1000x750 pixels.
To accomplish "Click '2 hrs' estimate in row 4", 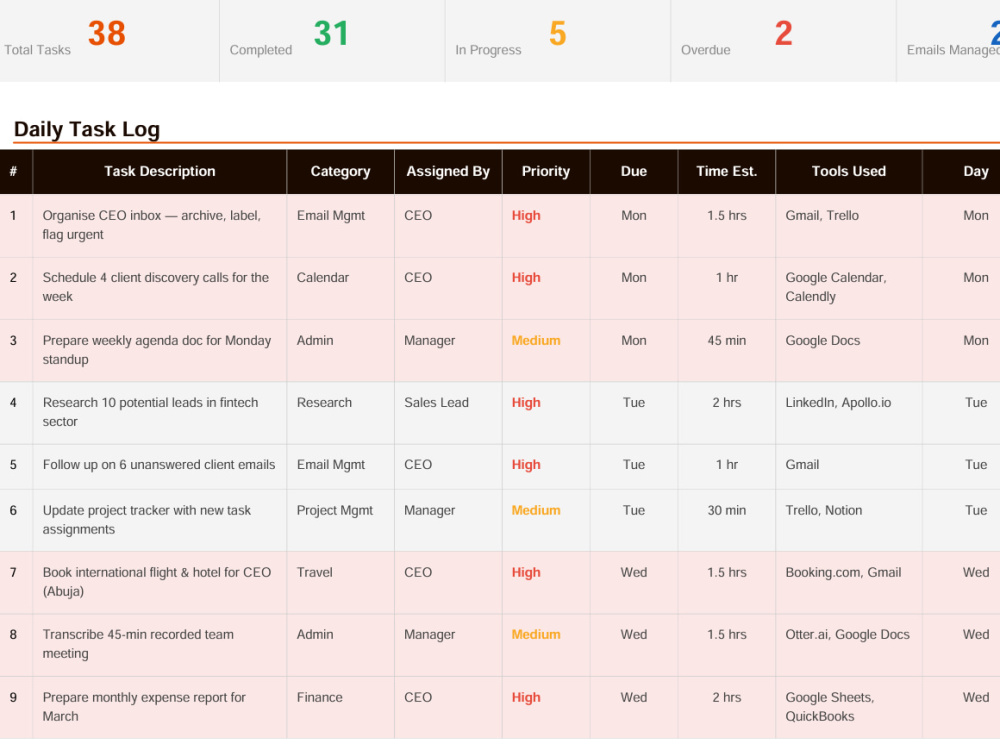I will point(726,403).
